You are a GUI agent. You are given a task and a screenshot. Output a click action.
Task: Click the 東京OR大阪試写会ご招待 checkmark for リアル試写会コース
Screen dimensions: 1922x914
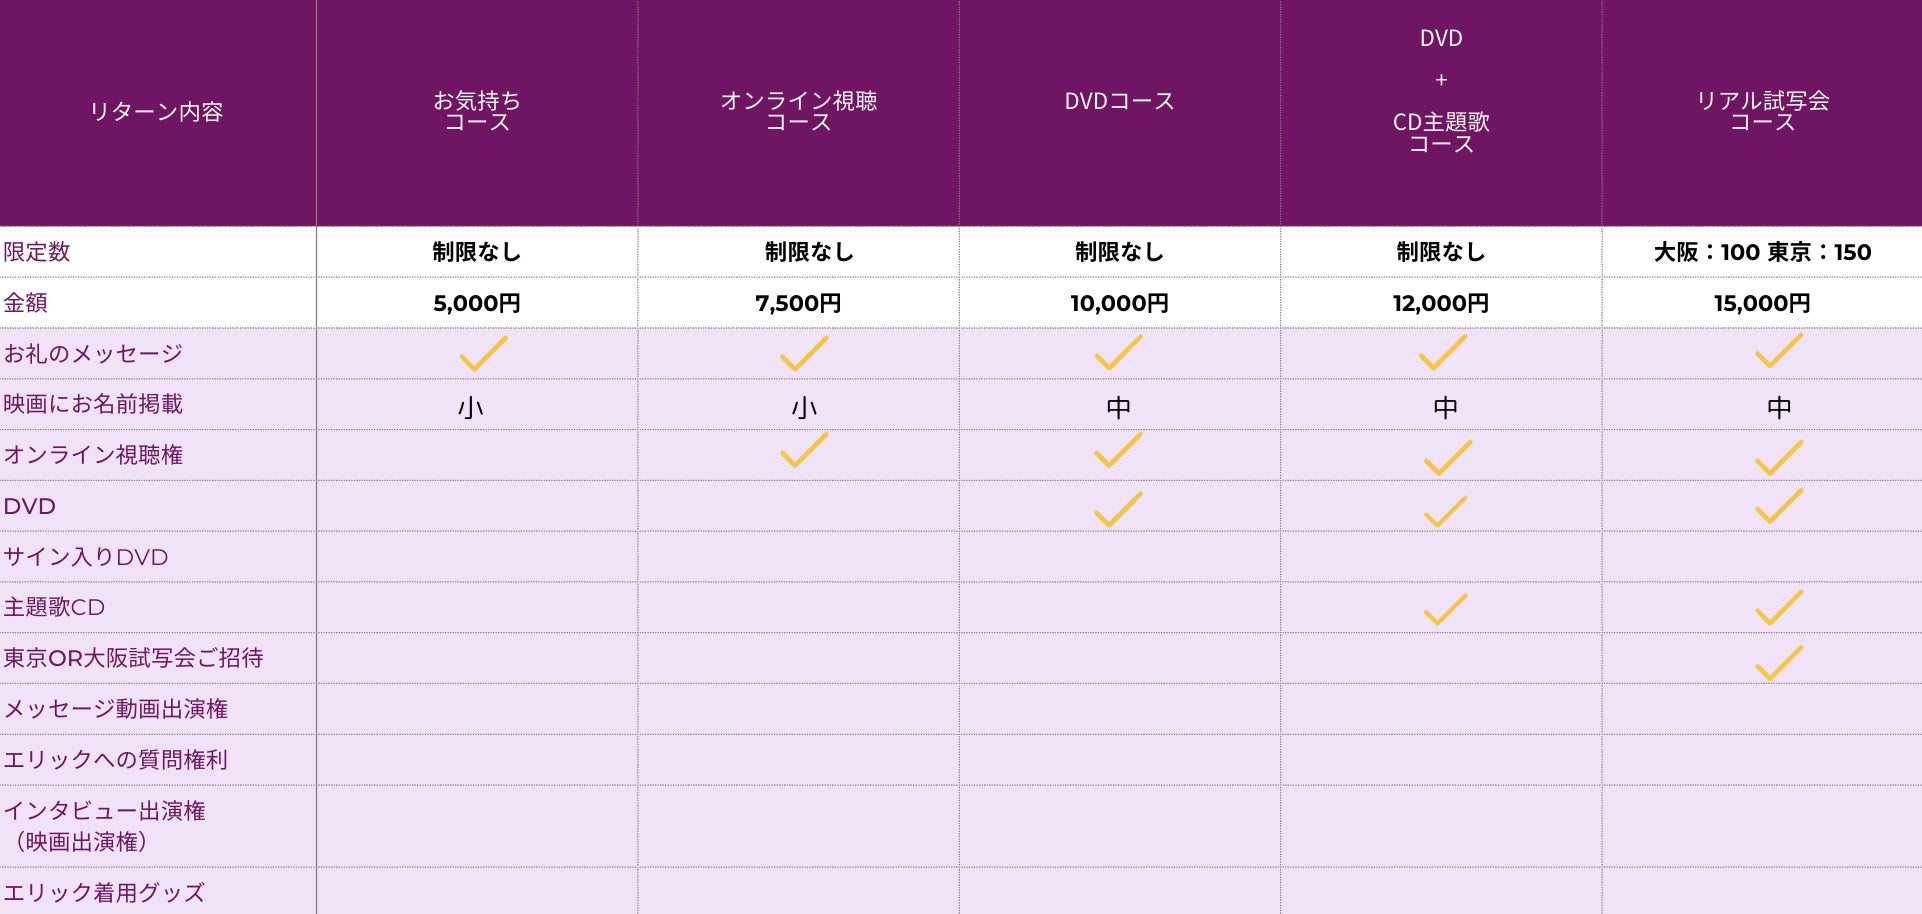(x=1778, y=662)
